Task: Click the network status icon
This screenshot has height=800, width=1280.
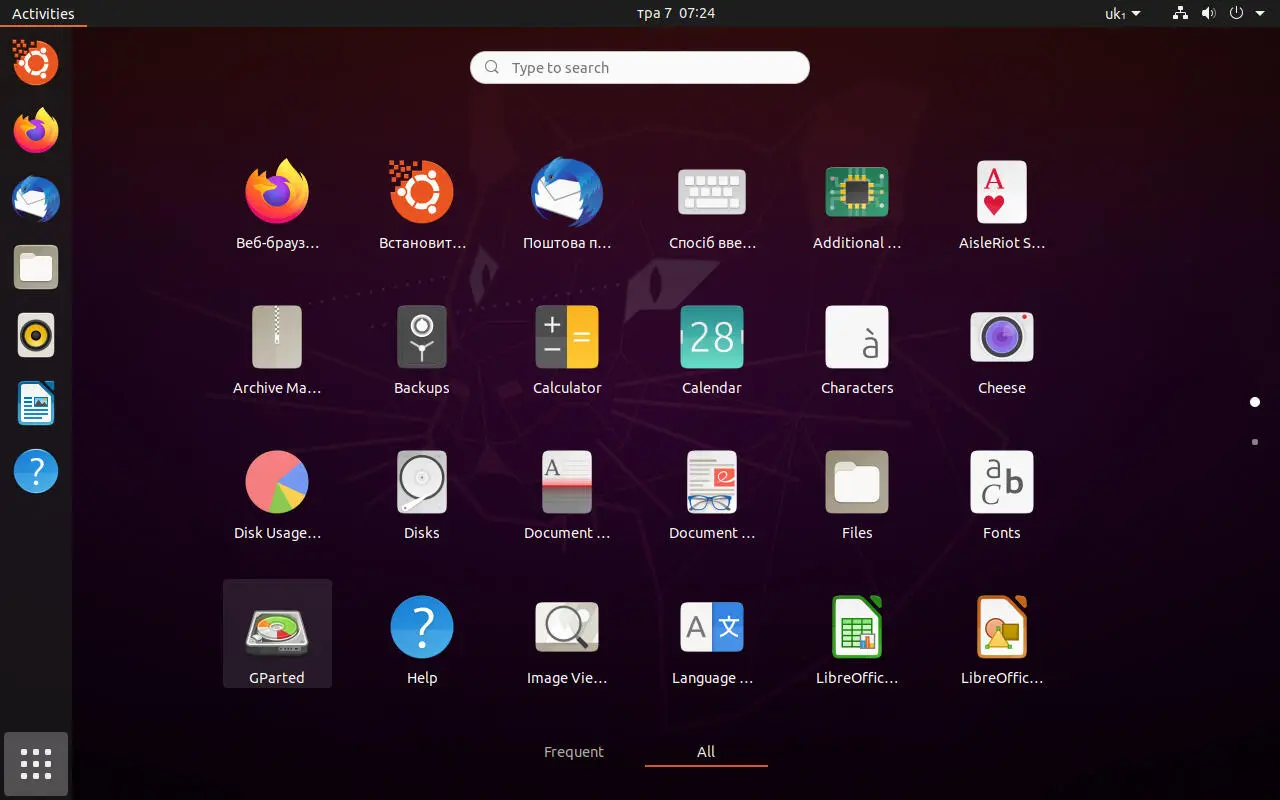Action: [x=1180, y=13]
